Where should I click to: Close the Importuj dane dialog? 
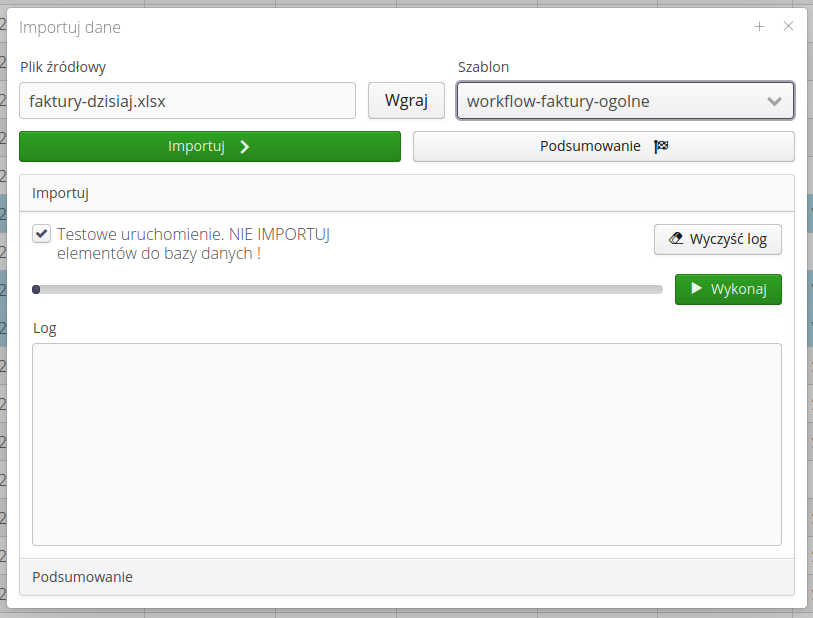tap(788, 27)
